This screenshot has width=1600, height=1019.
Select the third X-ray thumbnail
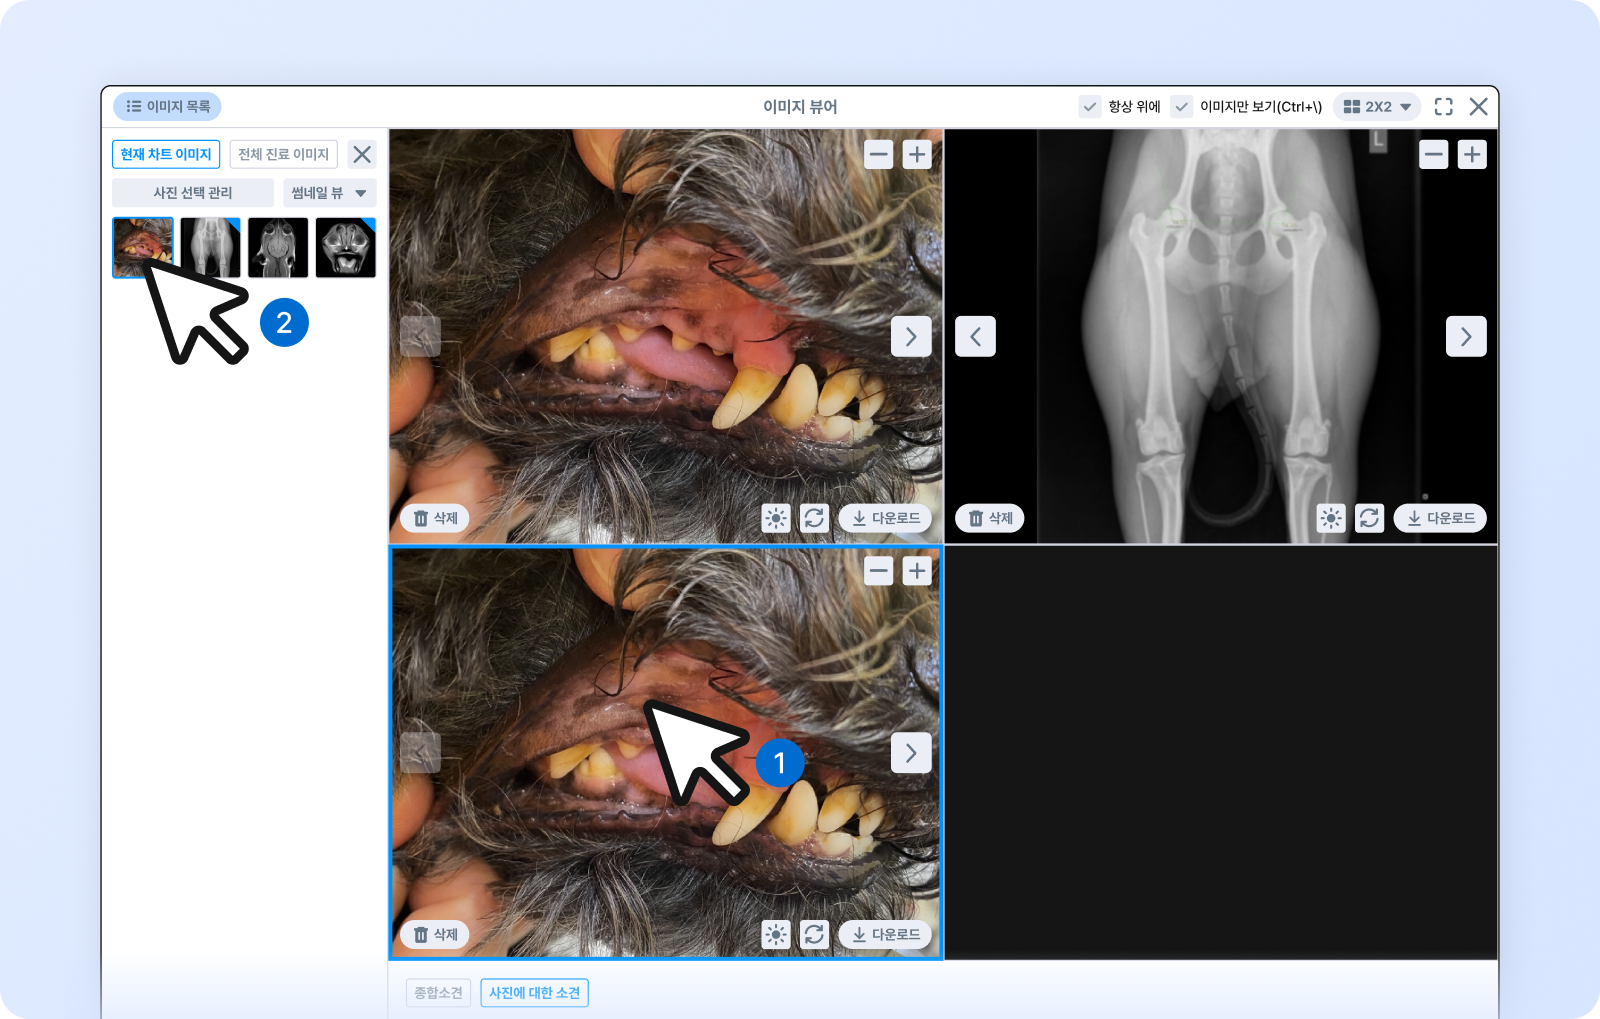(278, 247)
